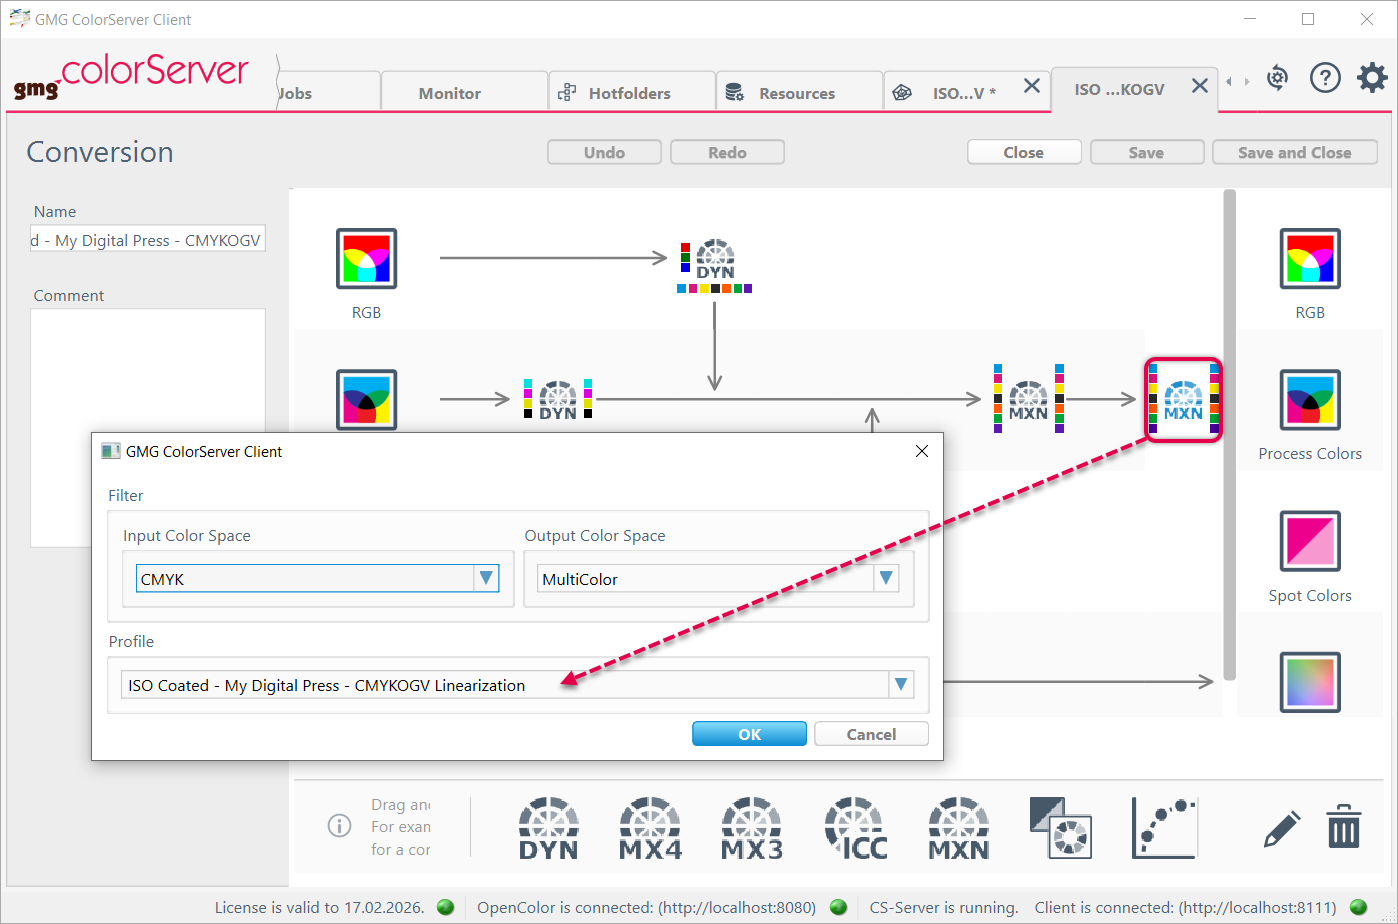
Task: Click the trash delete icon
Action: coord(1344,828)
